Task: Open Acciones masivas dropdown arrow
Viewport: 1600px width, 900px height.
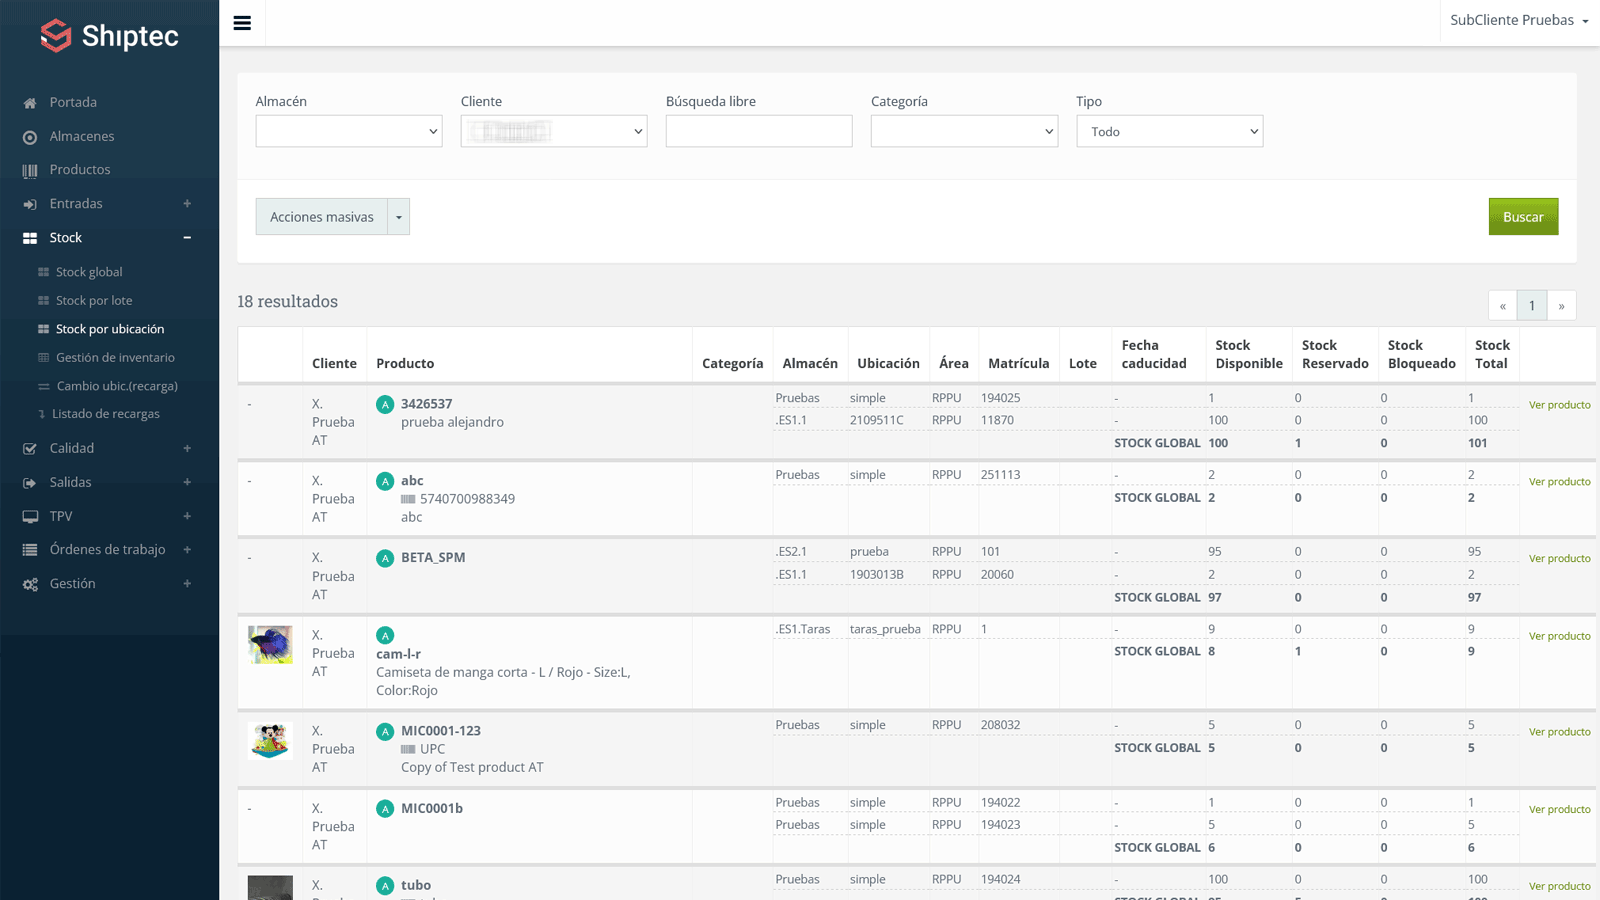Action: pos(399,217)
